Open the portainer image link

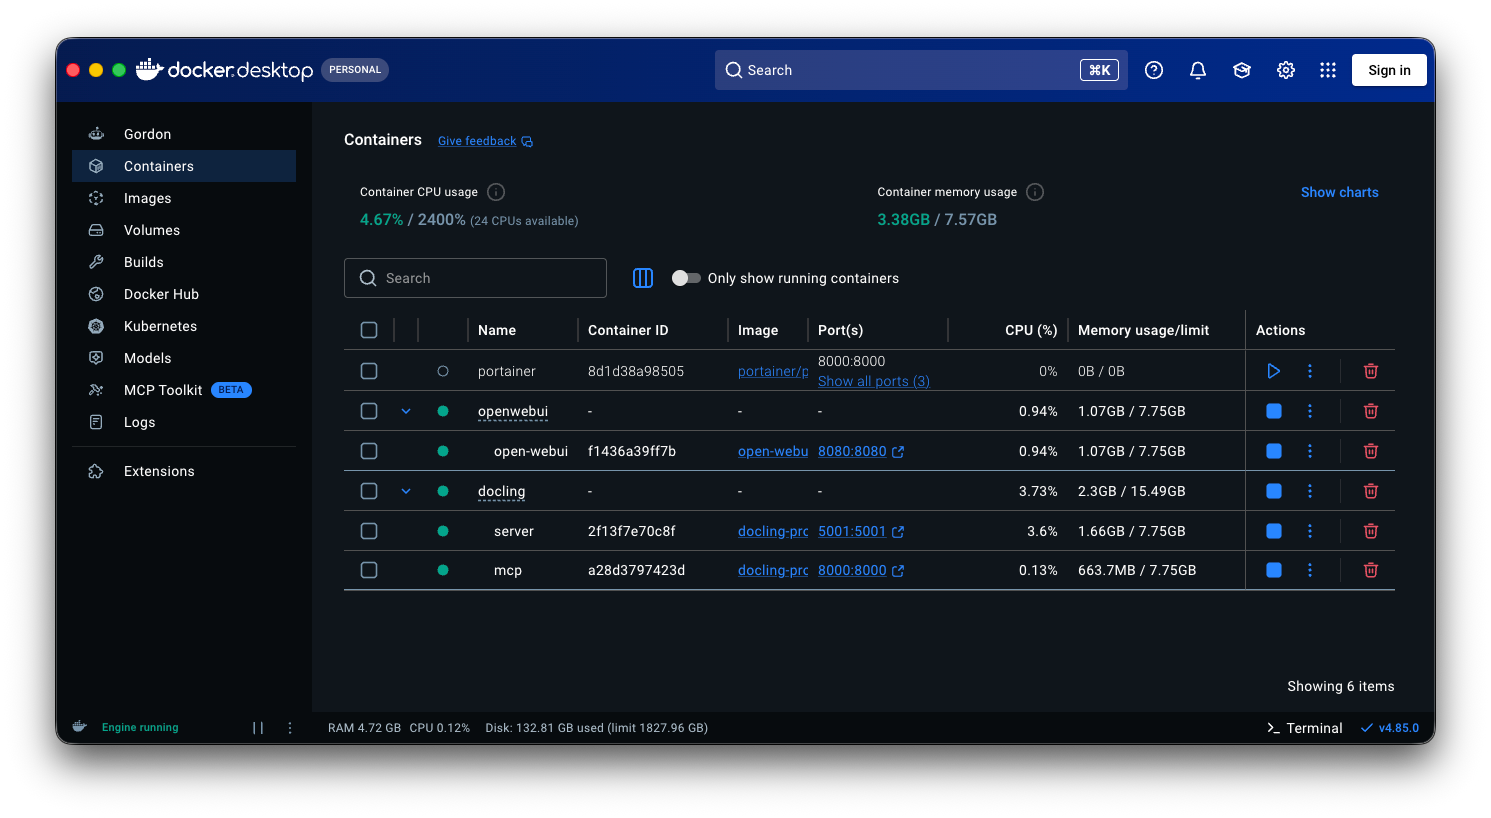click(x=773, y=371)
